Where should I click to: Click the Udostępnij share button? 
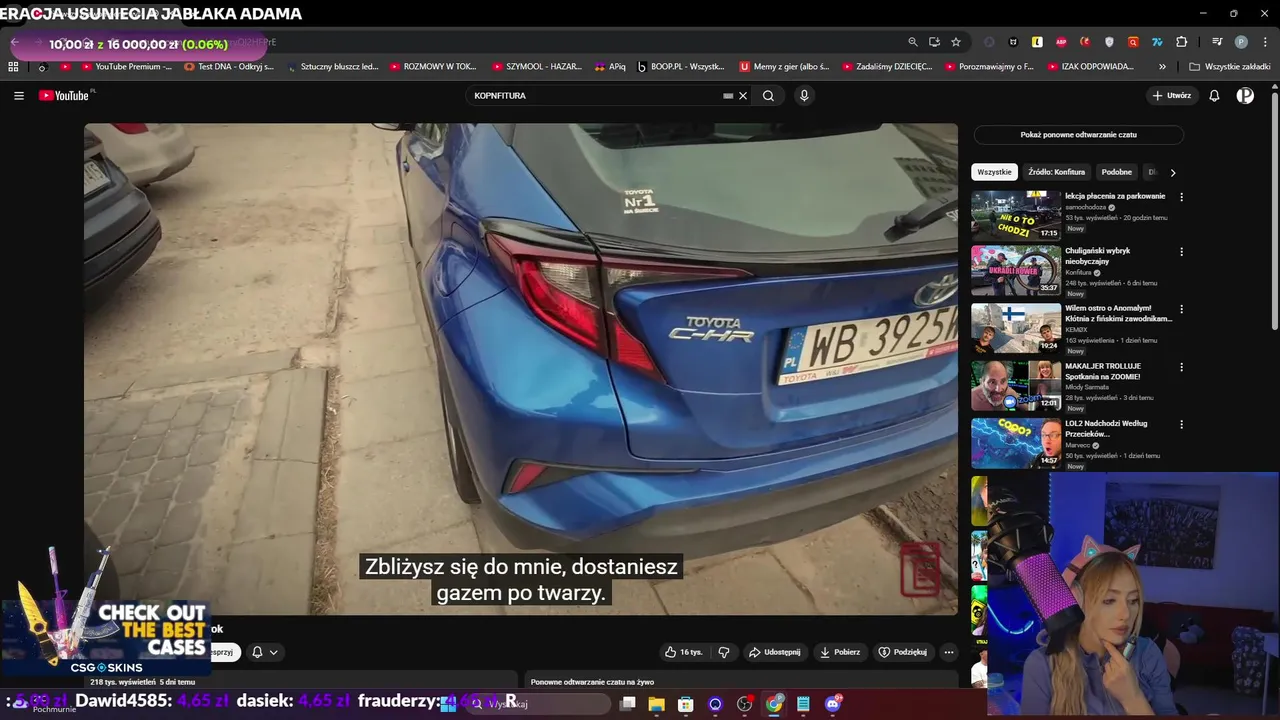[775, 652]
